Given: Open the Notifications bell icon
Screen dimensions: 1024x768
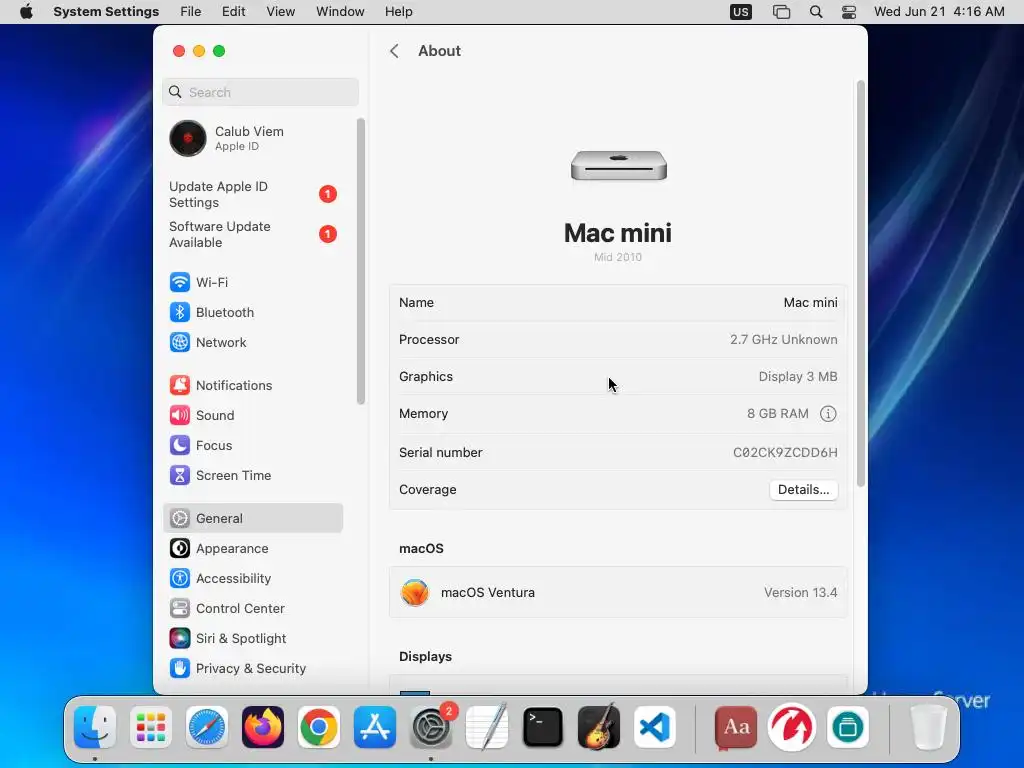Looking at the screenshot, I should (x=180, y=385).
